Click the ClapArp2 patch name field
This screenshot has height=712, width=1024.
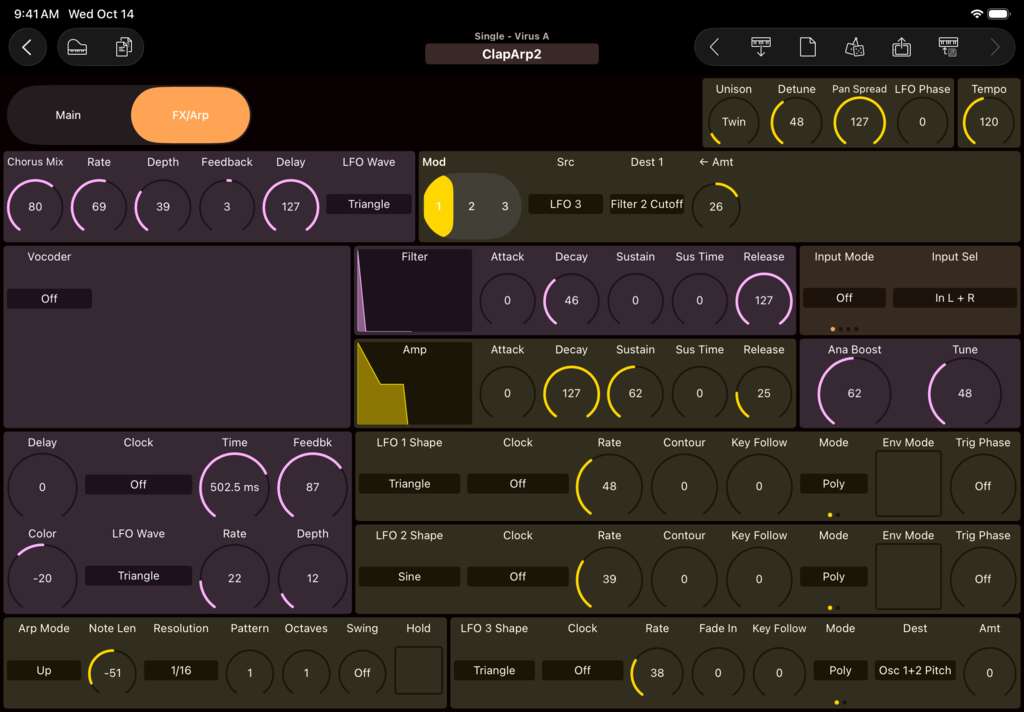(x=511, y=54)
